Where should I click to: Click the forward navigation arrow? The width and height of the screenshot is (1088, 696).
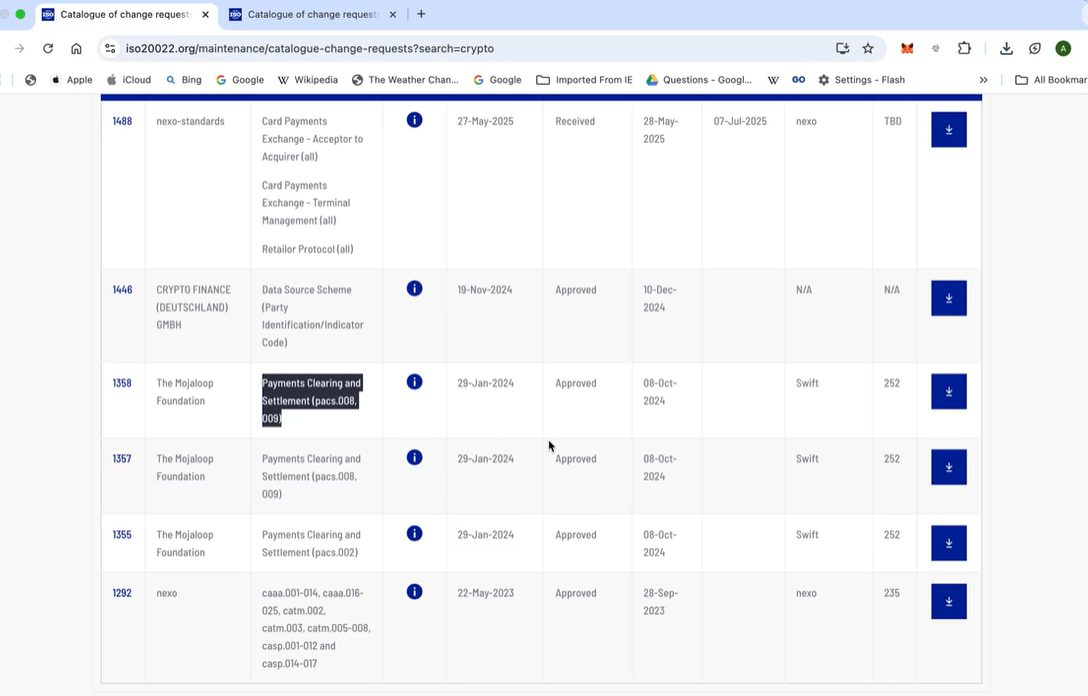19,49
